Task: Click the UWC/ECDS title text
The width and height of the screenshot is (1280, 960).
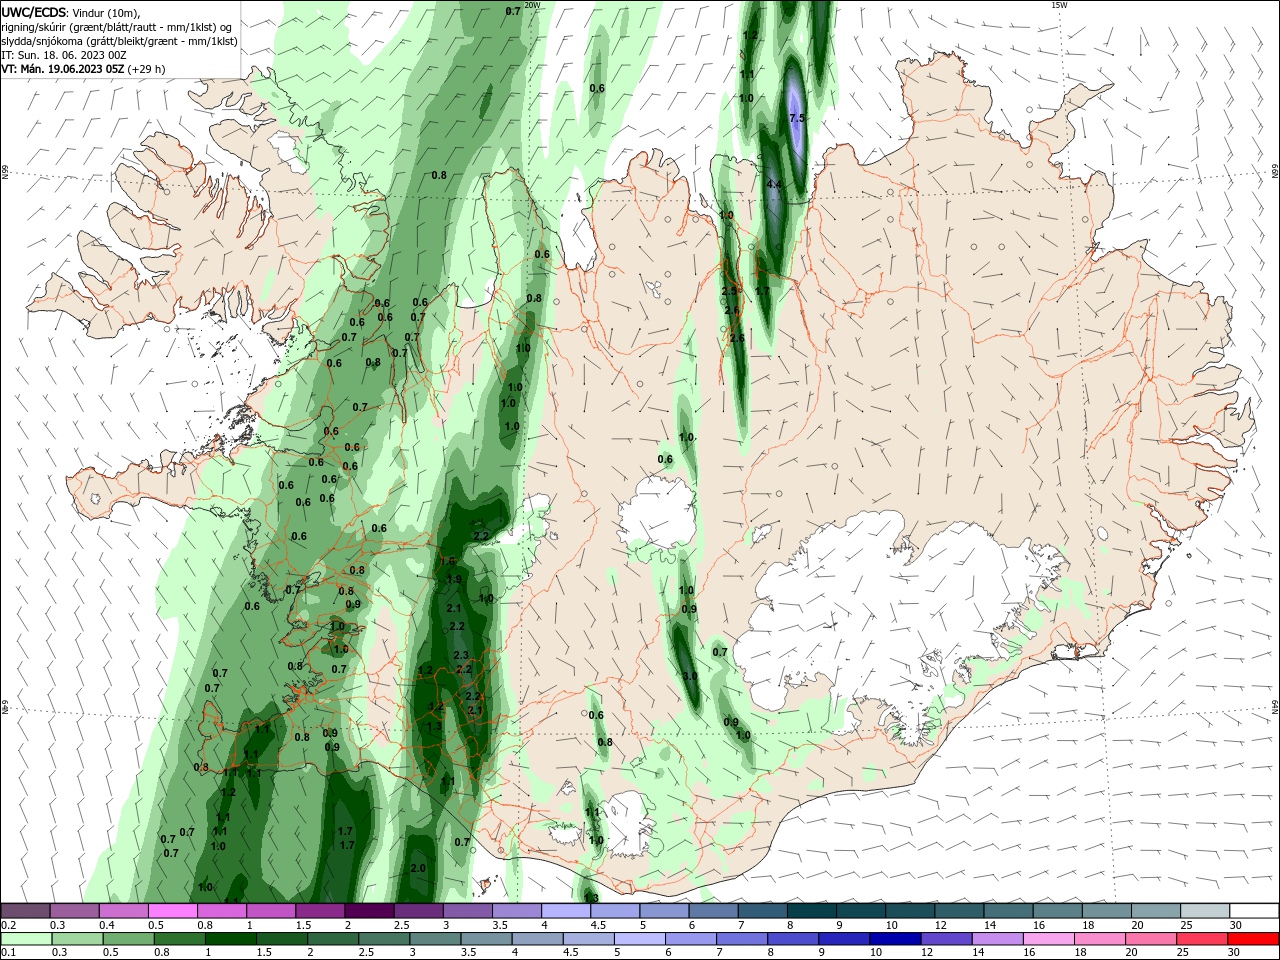Action: [34, 12]
